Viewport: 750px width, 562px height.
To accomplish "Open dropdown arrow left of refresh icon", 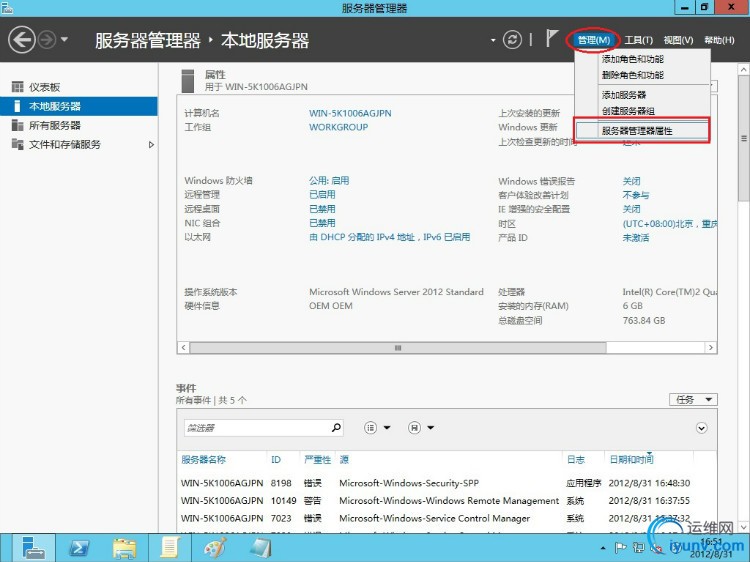I will [493, 40].
